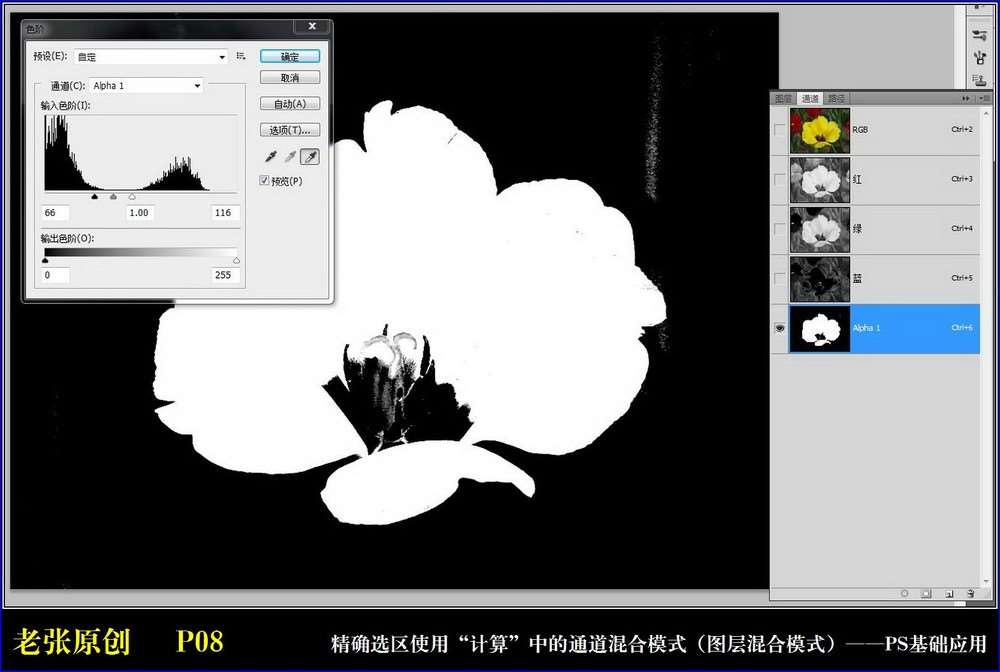Toggle the 预览(P) preview checkbox
Viewport: 1000px width, 672px height.
pyautogui.click(x=264, y=181)
